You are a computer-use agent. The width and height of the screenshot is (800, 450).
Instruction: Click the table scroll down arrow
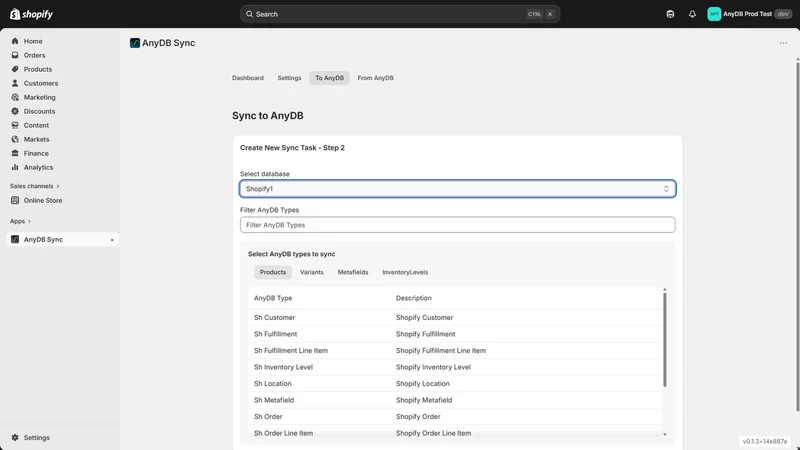point(665,434)
